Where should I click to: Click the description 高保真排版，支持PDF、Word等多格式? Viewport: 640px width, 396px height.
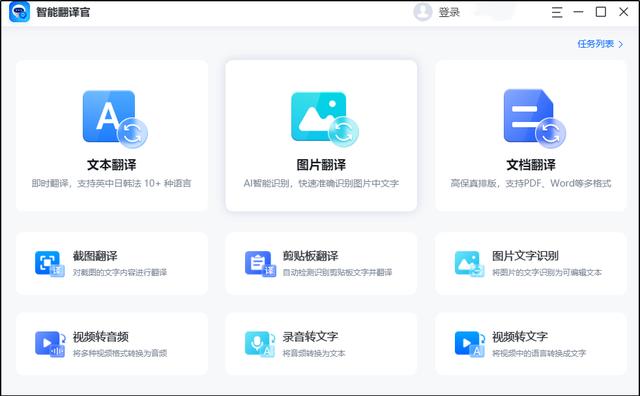pyautogui.click(x=531, y=183)
